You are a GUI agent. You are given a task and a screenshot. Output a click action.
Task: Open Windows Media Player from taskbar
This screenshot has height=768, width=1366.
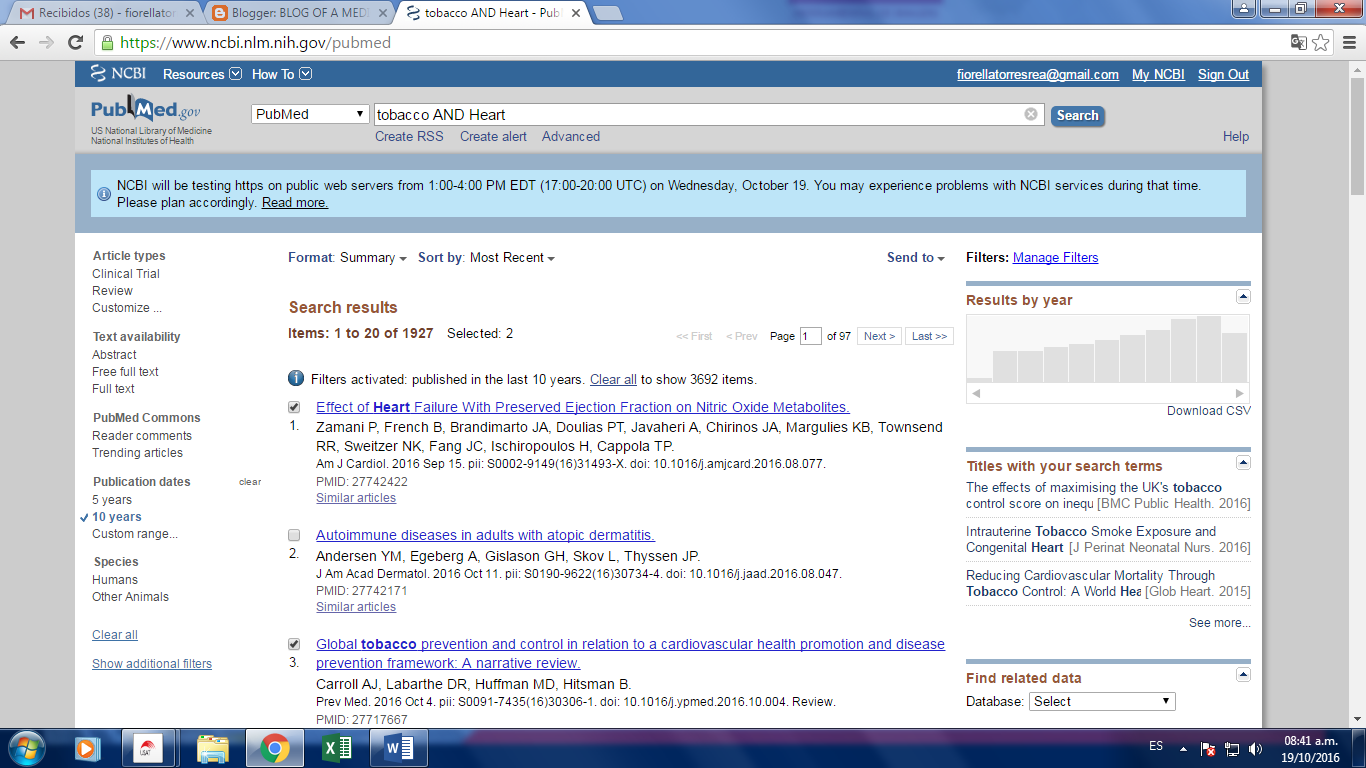coord(87,748)
